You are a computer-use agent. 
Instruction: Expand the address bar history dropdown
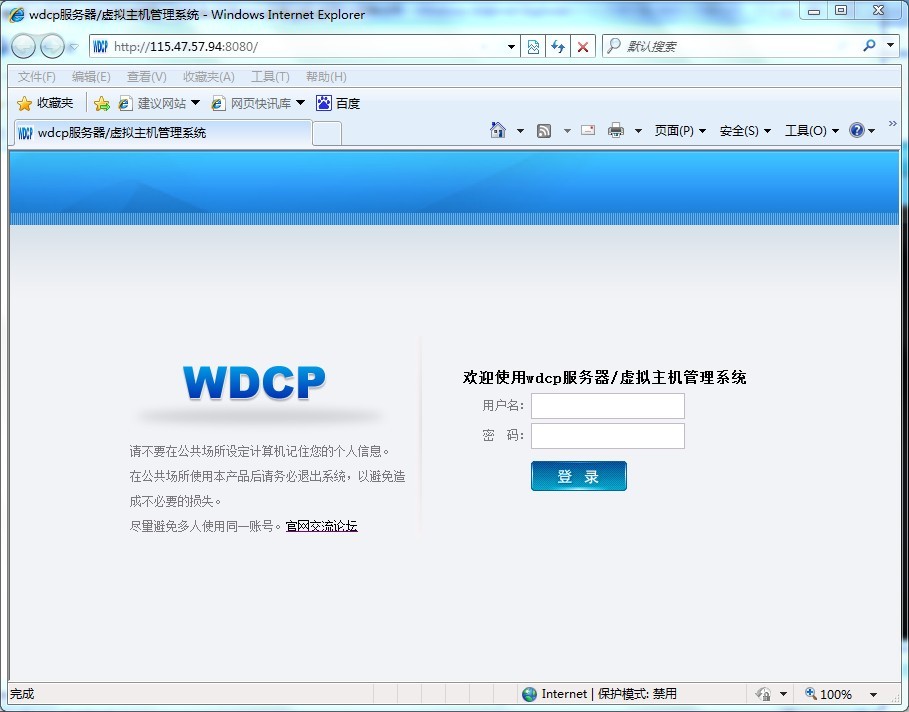511,47
